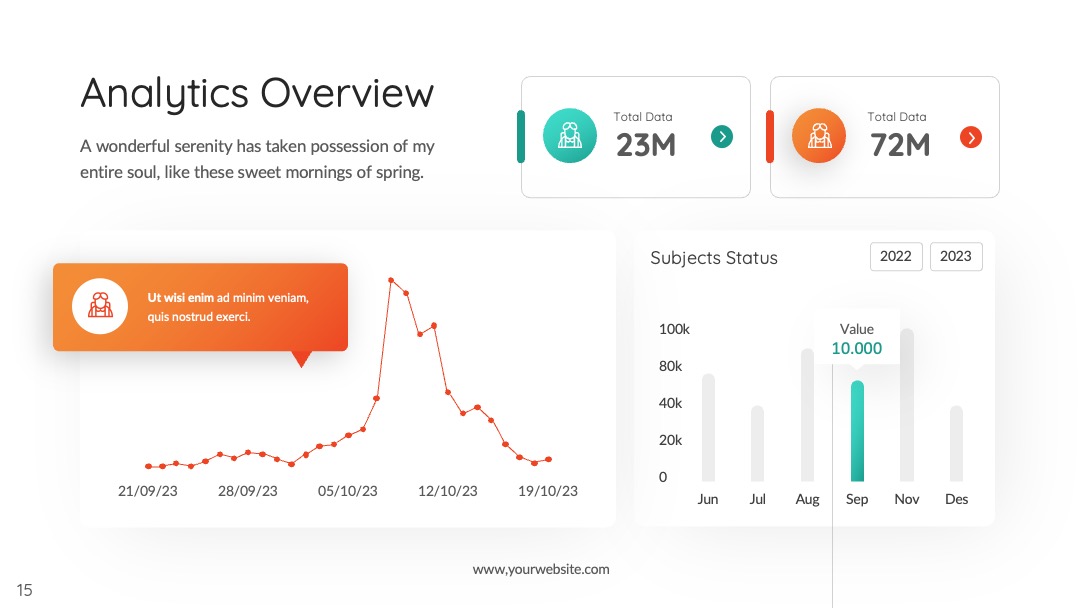The image size is (1080, 608).
Task: Click the peak data point of the line chart
Action: pos(391,280)
